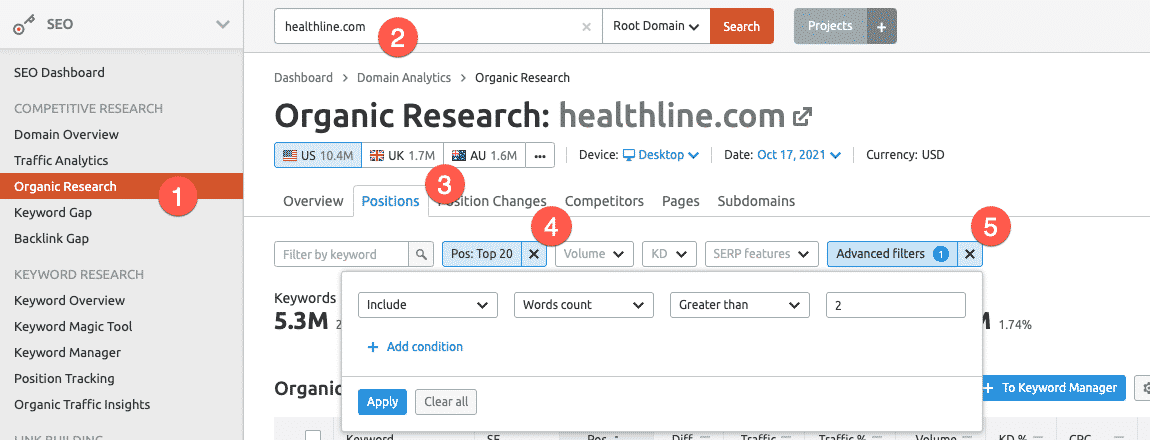Screen dimensions: 1150x440
Task: Open the Greater than operator dropdown
Action: coord(739,305)
